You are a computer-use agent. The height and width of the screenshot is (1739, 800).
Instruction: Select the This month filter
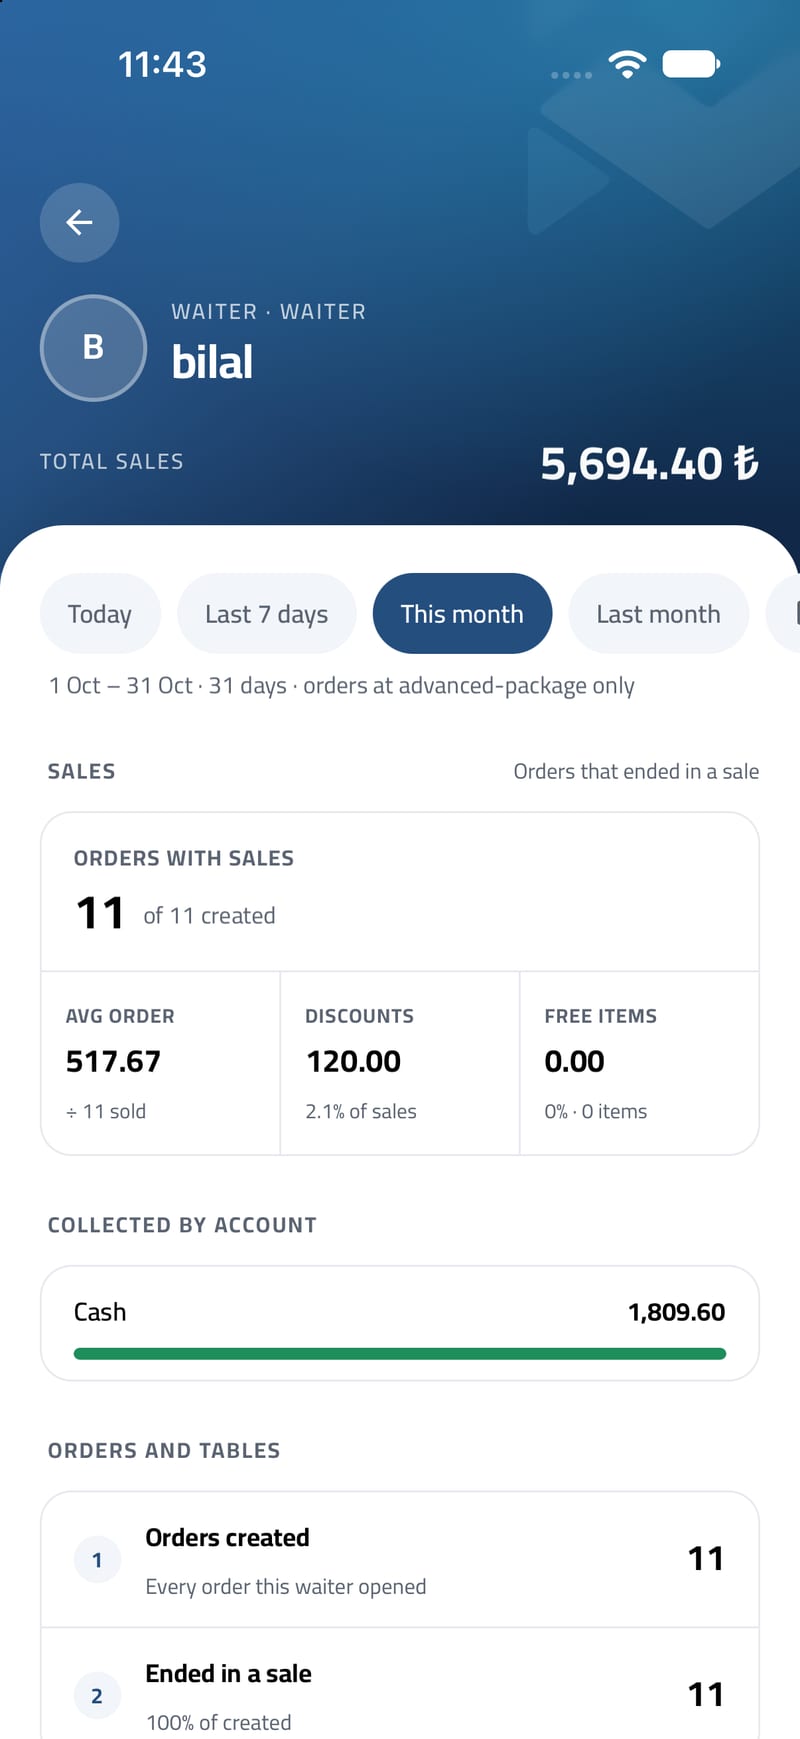point(462,613)
